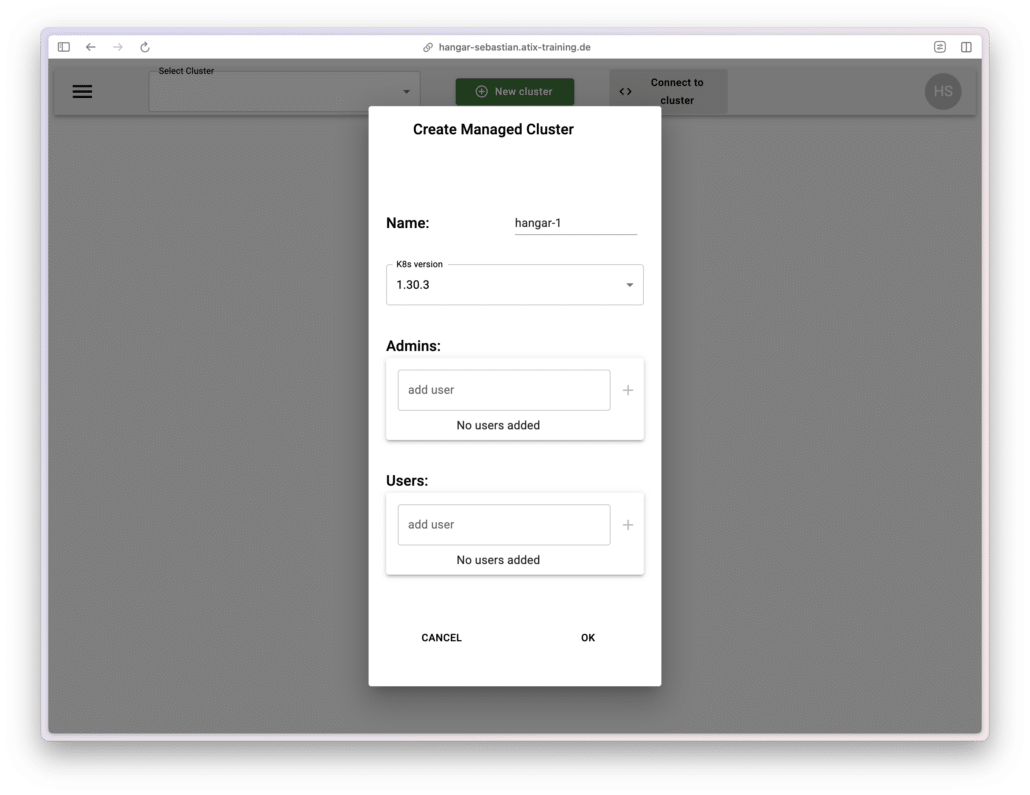Click the browser forward arrow

coord(118,47)
